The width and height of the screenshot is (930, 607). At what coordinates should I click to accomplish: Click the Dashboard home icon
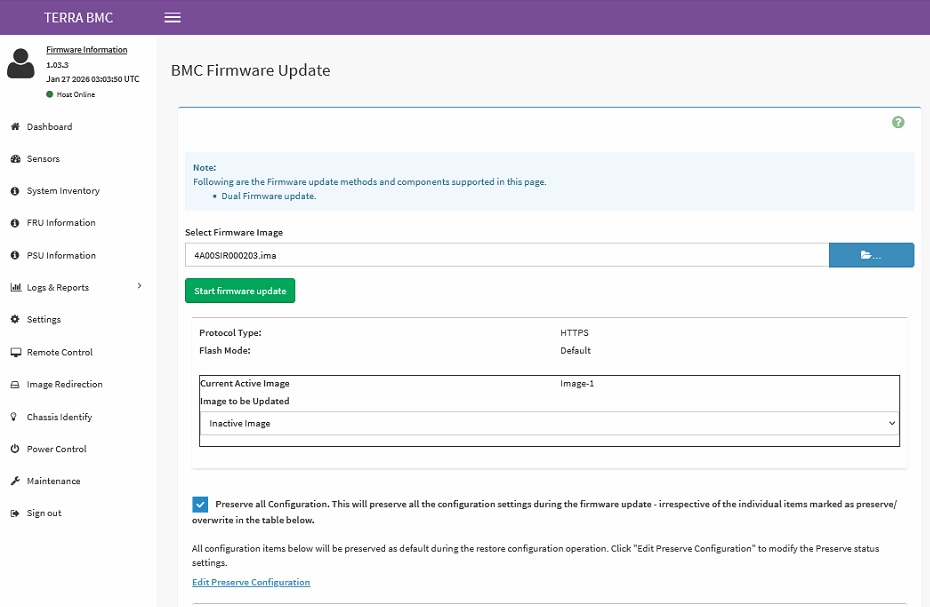click(x=15, y=126)
